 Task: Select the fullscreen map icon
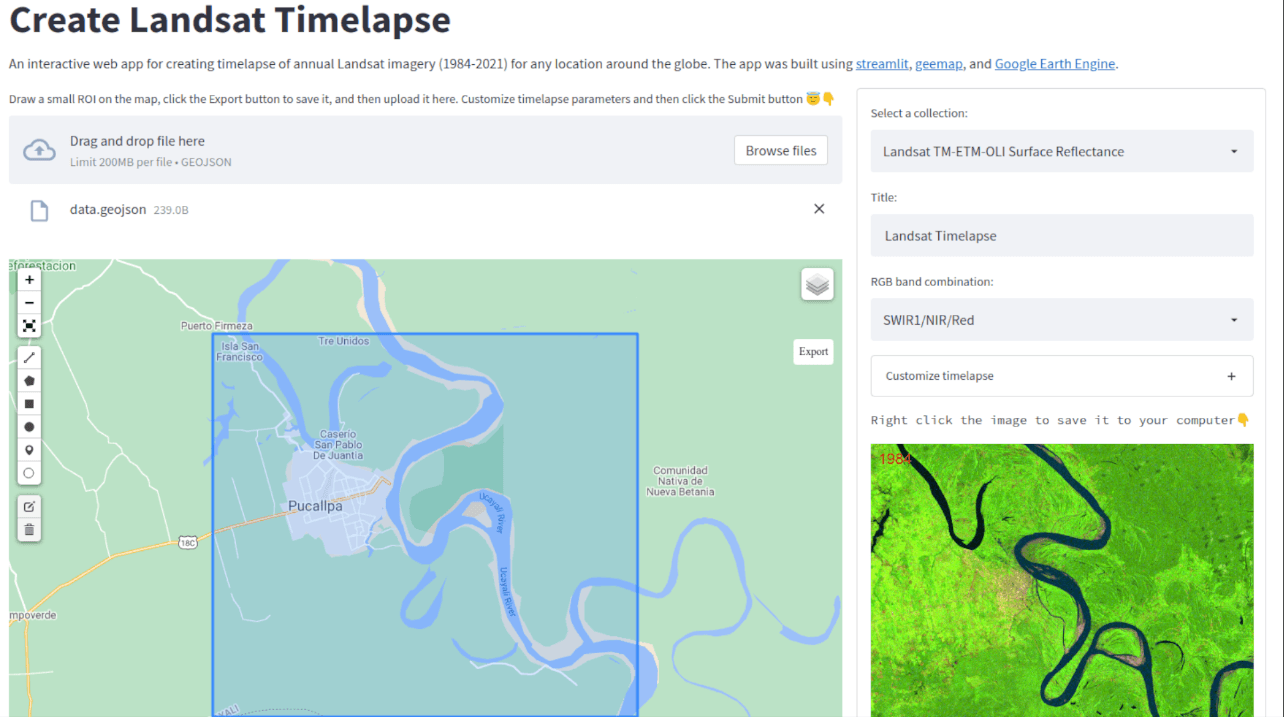coord(29,325)
